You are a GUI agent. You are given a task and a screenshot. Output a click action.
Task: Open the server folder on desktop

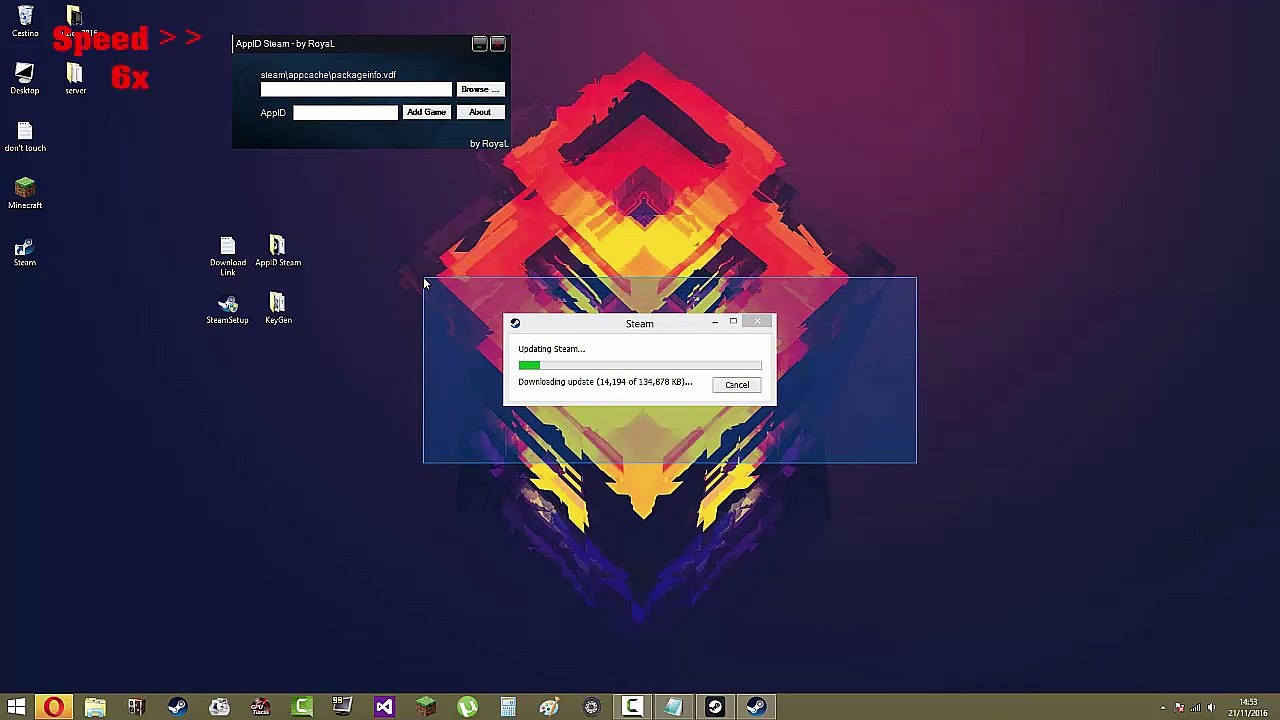click(75, 79)
